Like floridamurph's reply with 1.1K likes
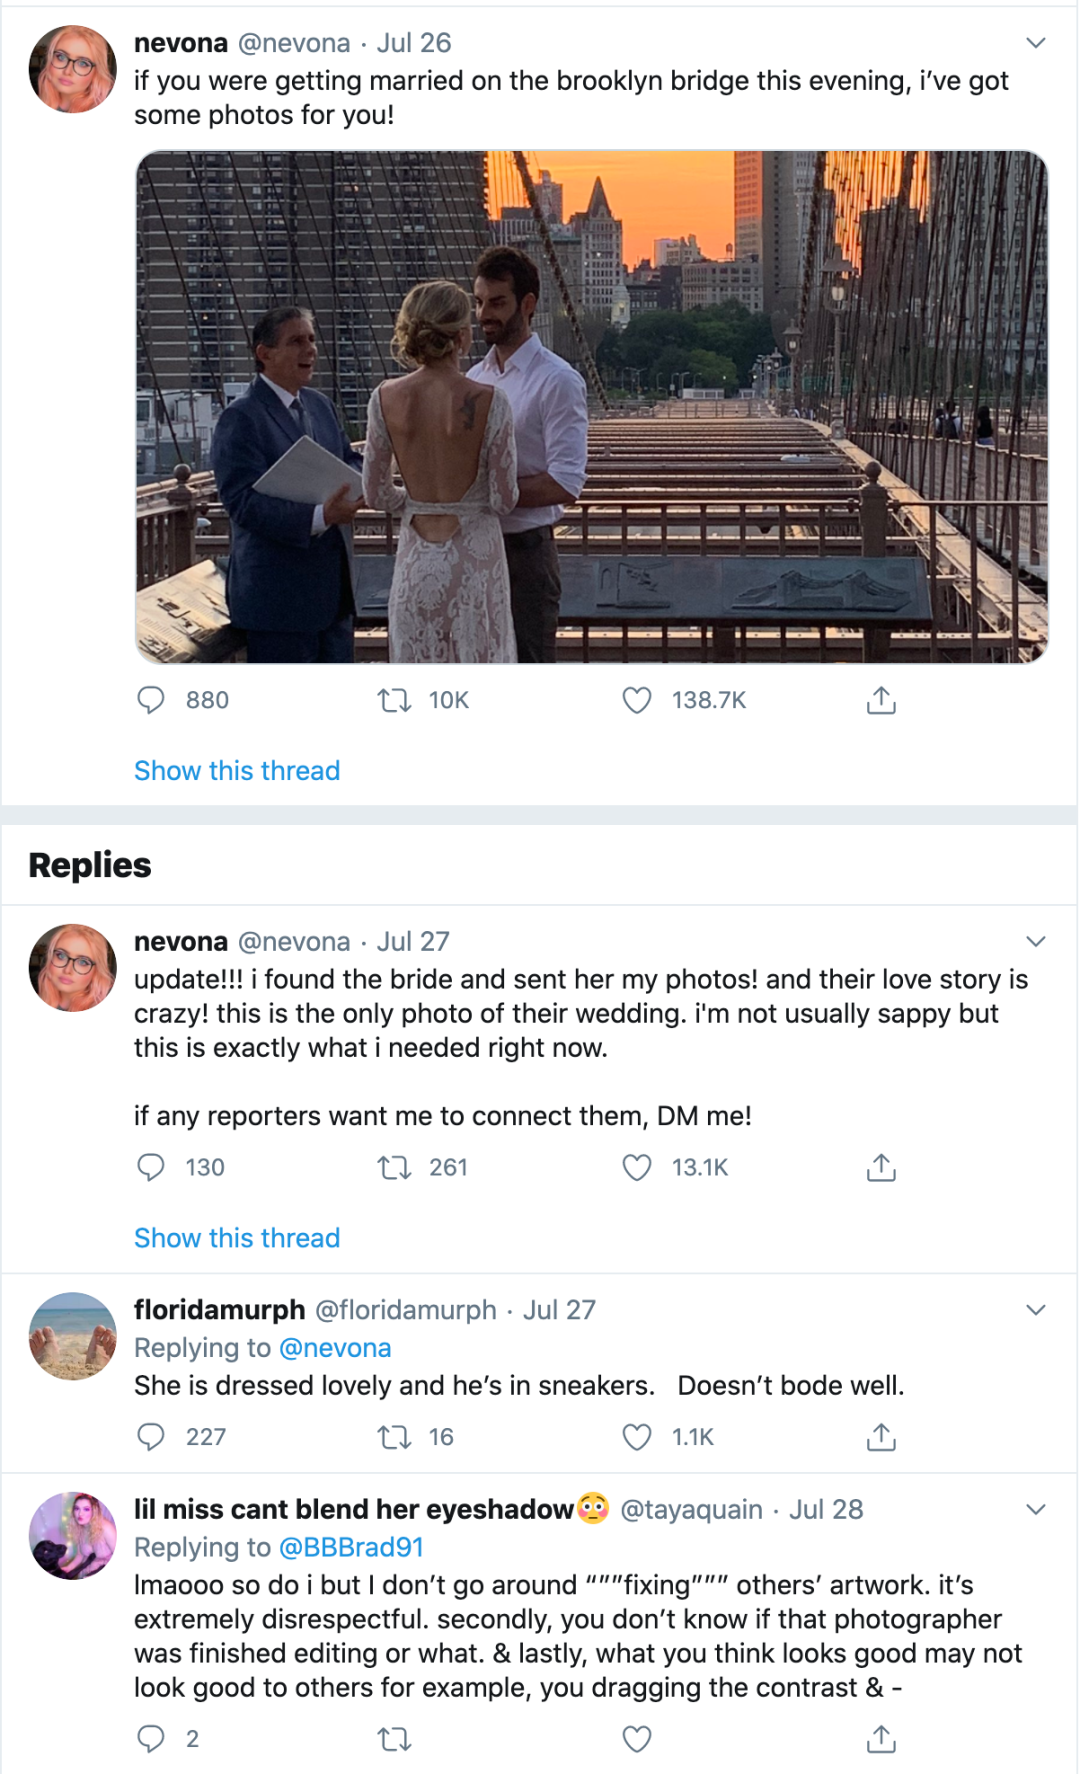 click(637, 1437)
